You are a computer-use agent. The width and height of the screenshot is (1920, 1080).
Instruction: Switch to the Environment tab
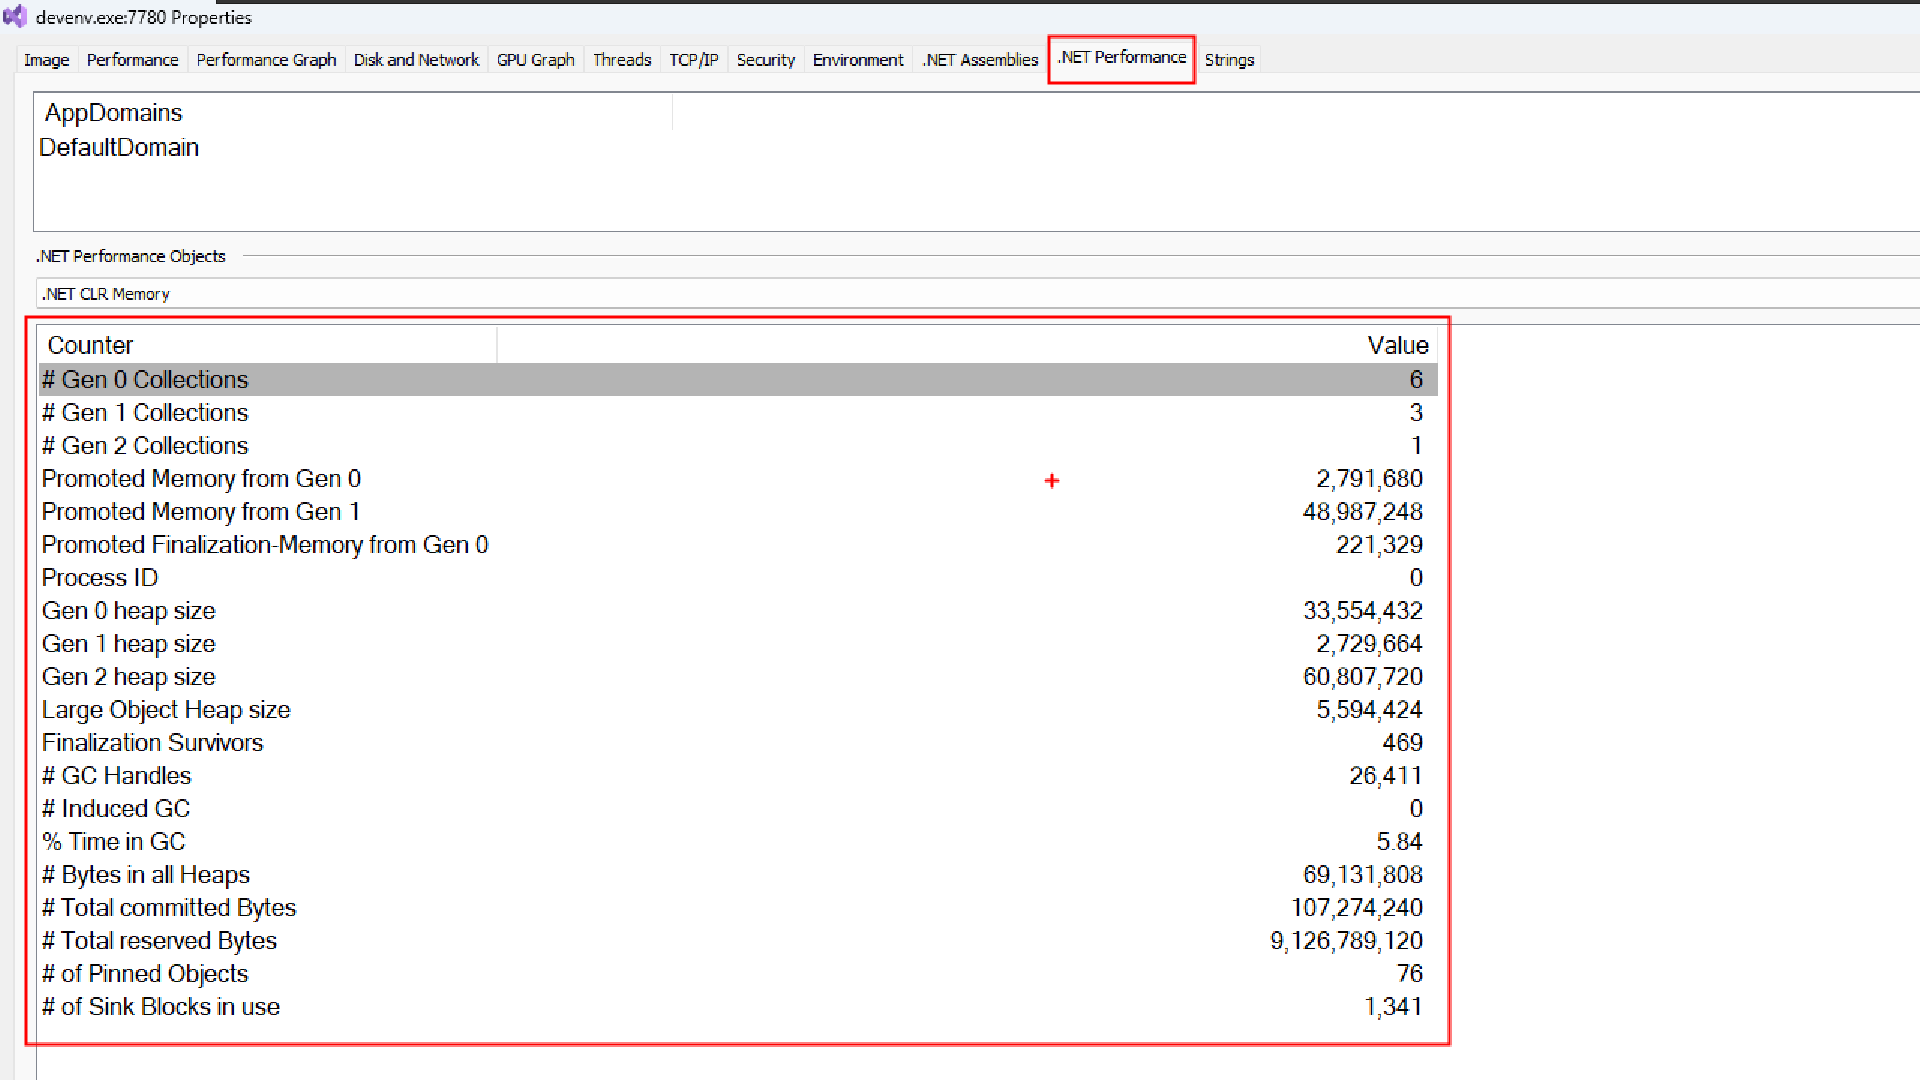(x=858, y=60)
